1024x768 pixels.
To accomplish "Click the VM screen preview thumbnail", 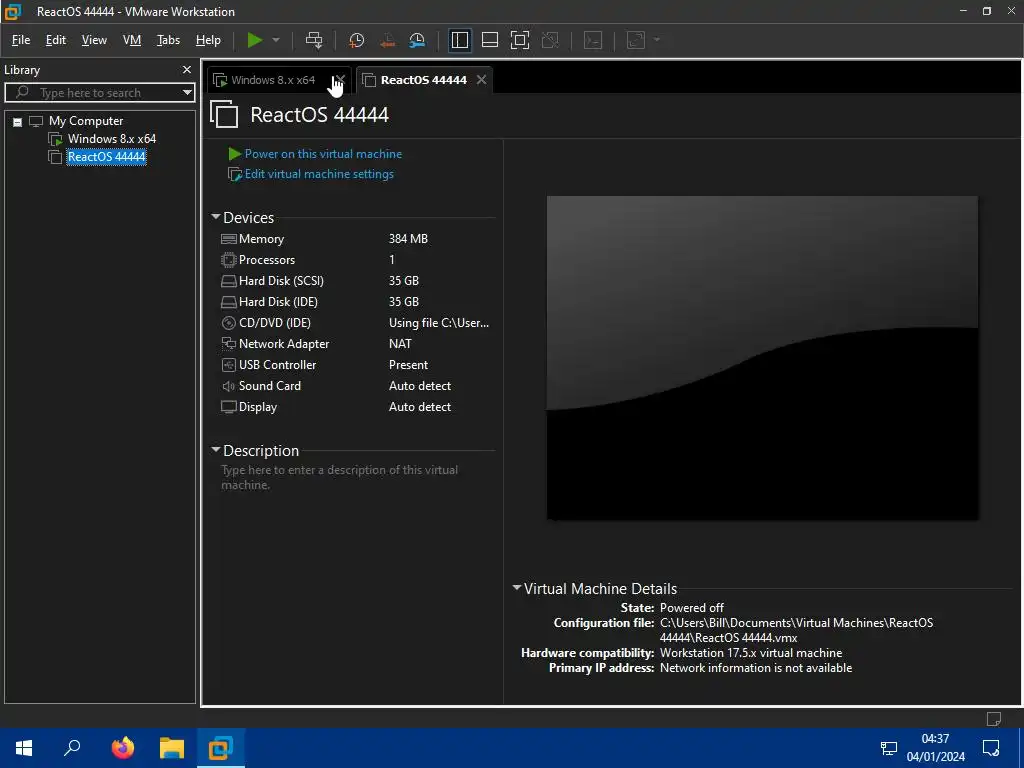I will (x=762, y=358).
